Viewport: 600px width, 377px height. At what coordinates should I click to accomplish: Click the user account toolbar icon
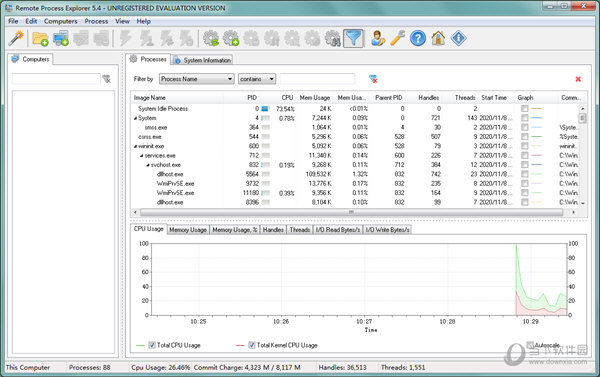point(378,39)
